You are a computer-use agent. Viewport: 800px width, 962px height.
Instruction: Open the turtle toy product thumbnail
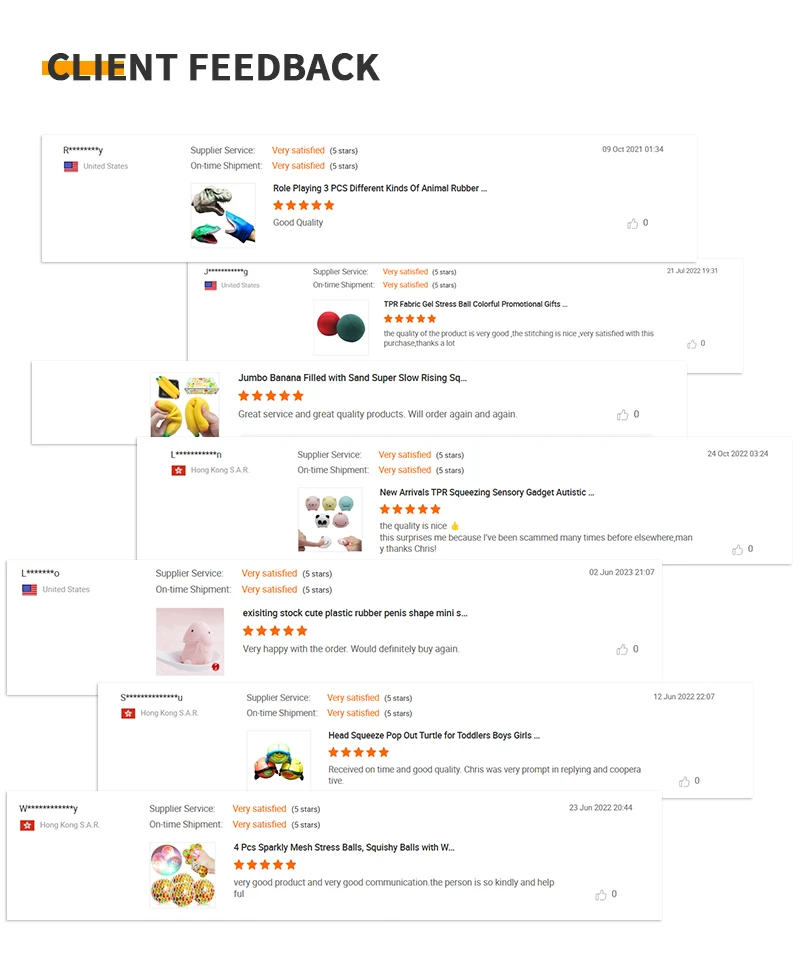(x=278, y=758)
